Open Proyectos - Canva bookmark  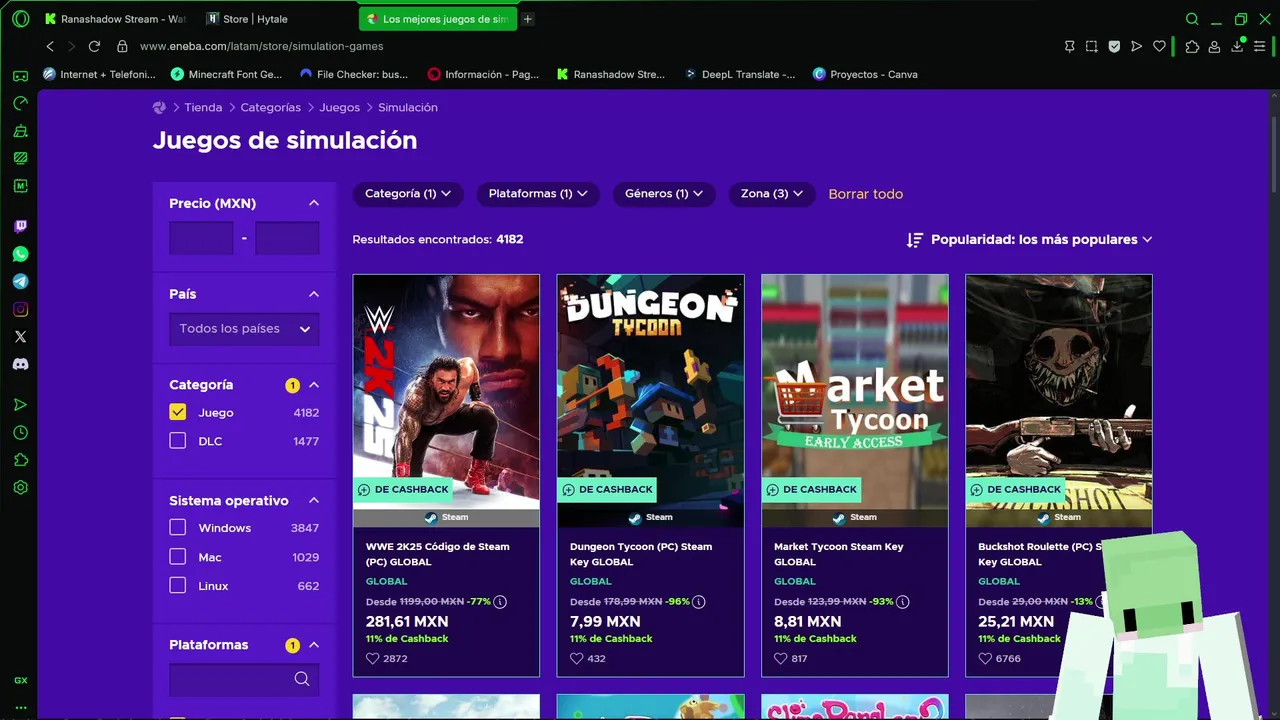point(865,74)
